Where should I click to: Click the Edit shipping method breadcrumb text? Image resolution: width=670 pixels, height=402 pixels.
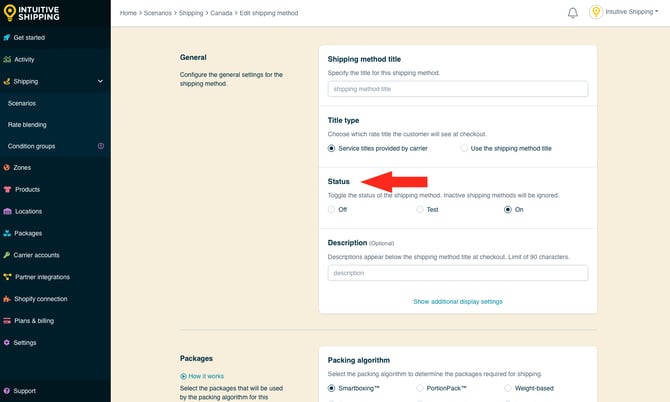(x=269, y=13)
